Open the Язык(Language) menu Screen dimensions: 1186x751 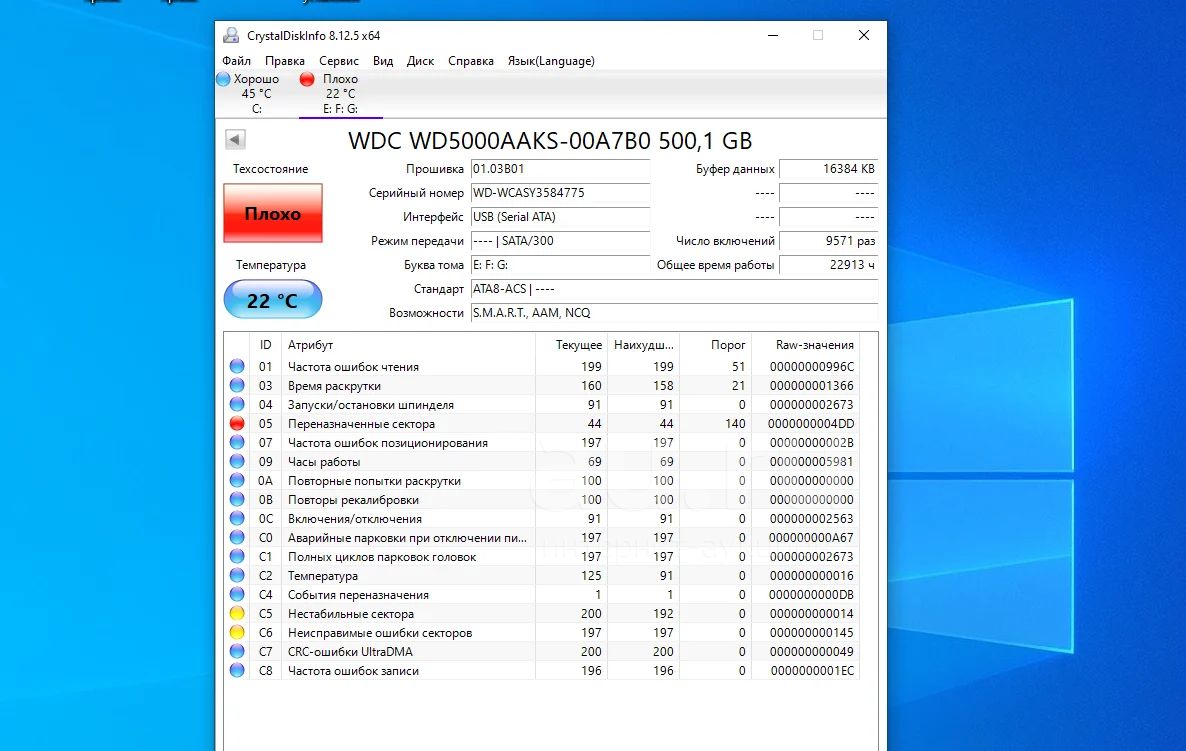coord(551,61)
